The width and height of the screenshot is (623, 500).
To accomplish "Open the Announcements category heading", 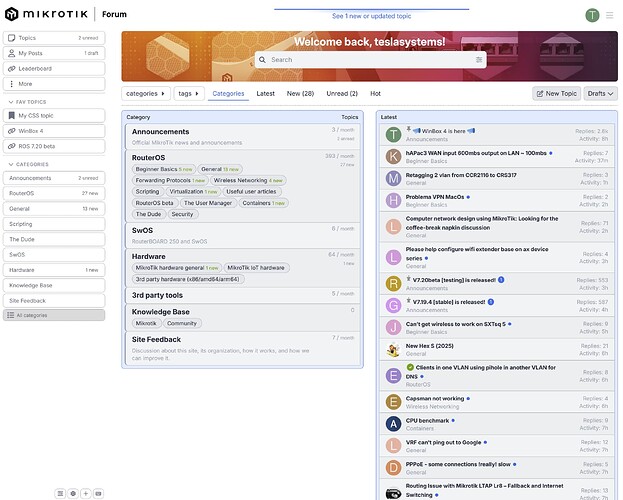I will click(x=161, y=132).
